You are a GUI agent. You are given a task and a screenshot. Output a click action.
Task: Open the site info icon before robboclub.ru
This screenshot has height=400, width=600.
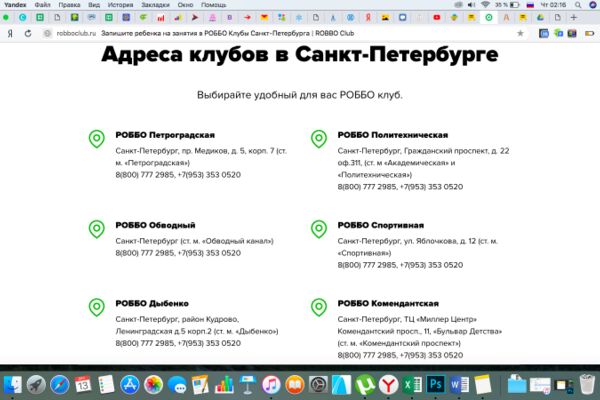click(x=47, y=33)
